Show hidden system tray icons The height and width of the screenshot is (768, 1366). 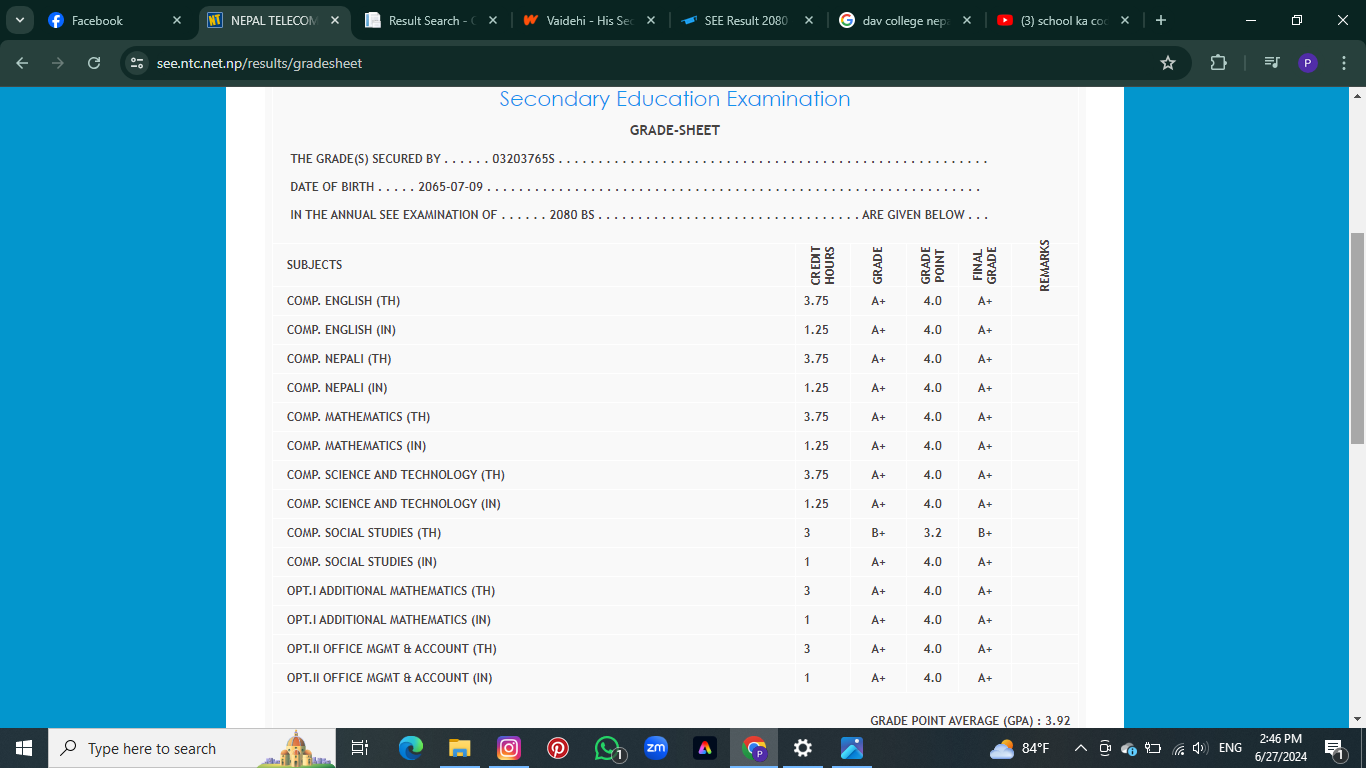(1080, 748)
